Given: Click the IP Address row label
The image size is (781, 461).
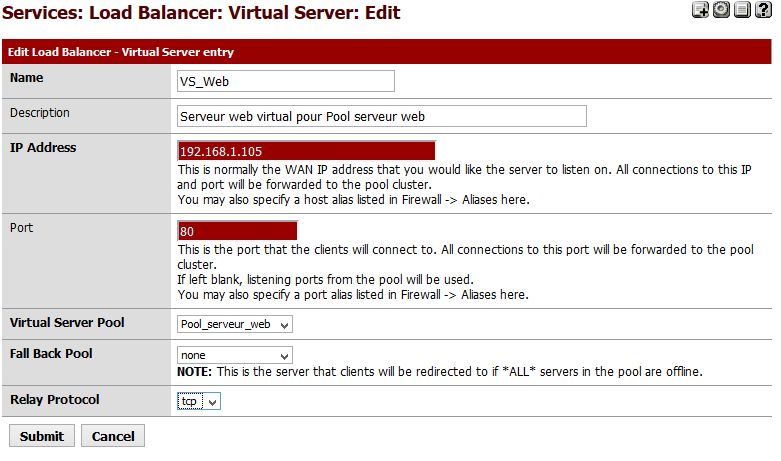Looking at the screenshot, I should click(x=43, y=147).
